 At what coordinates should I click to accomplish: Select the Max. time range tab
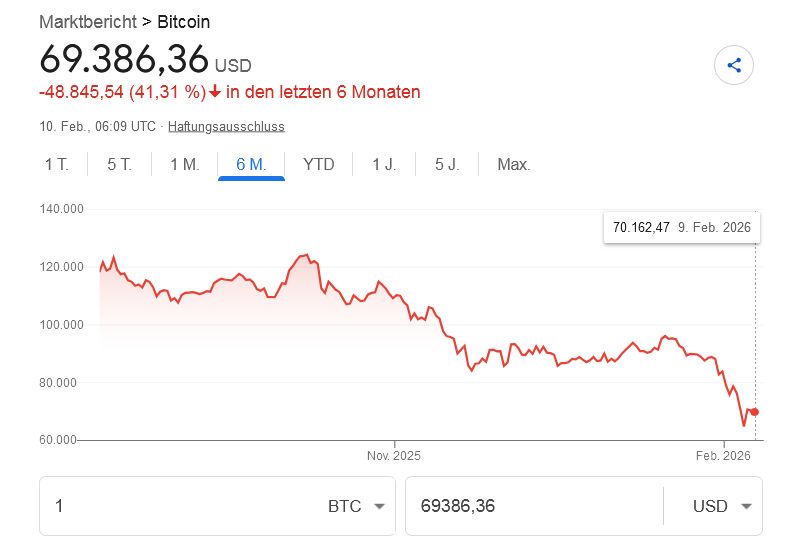tap(514, 165)
